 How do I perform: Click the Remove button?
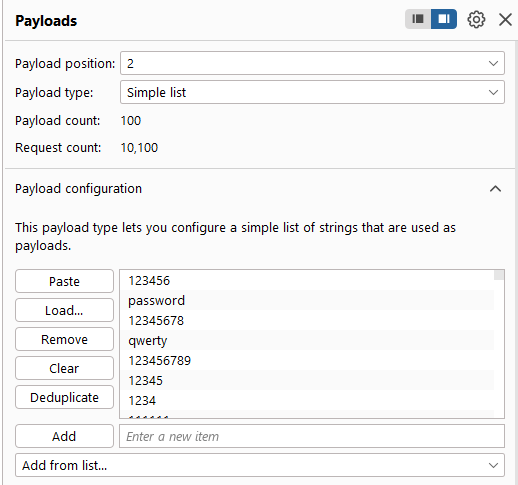pos(64,339)
